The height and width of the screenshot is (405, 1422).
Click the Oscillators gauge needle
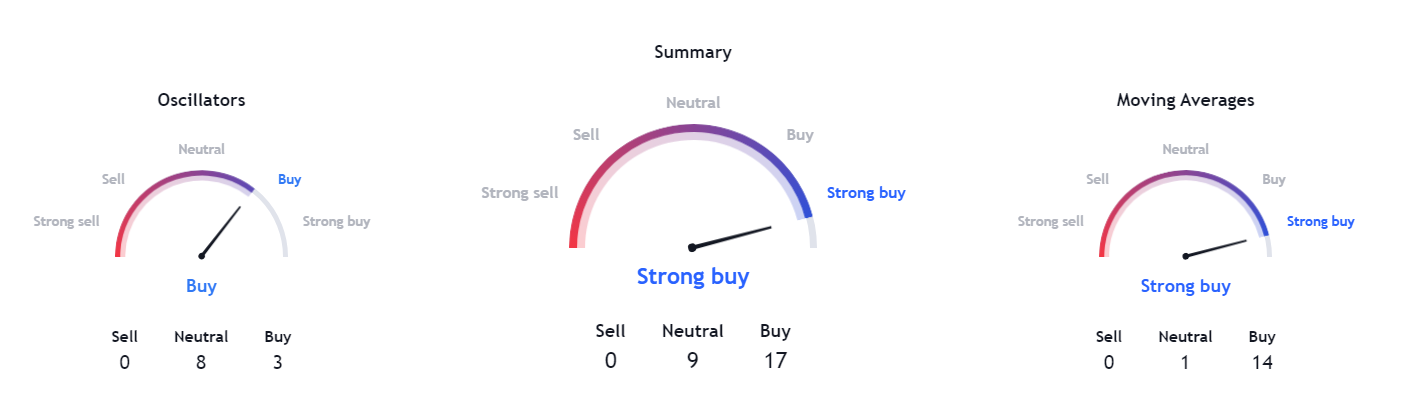(x=222, y=231)
